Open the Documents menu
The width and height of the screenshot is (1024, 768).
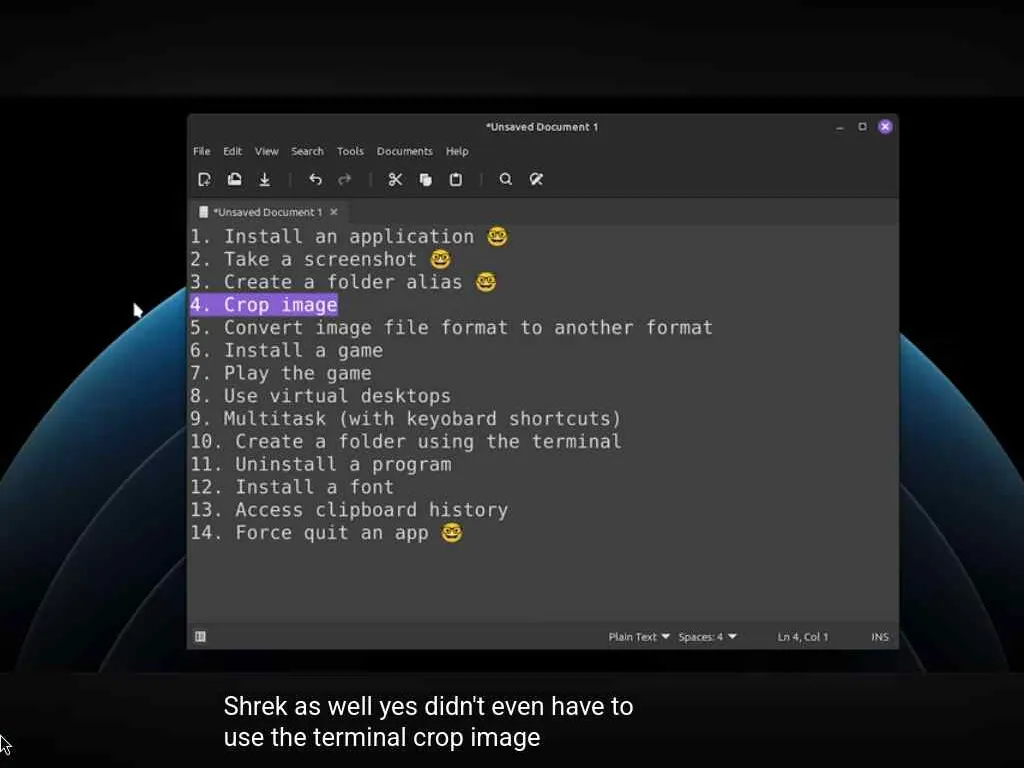pyautogui.click(x=404, y=151)
